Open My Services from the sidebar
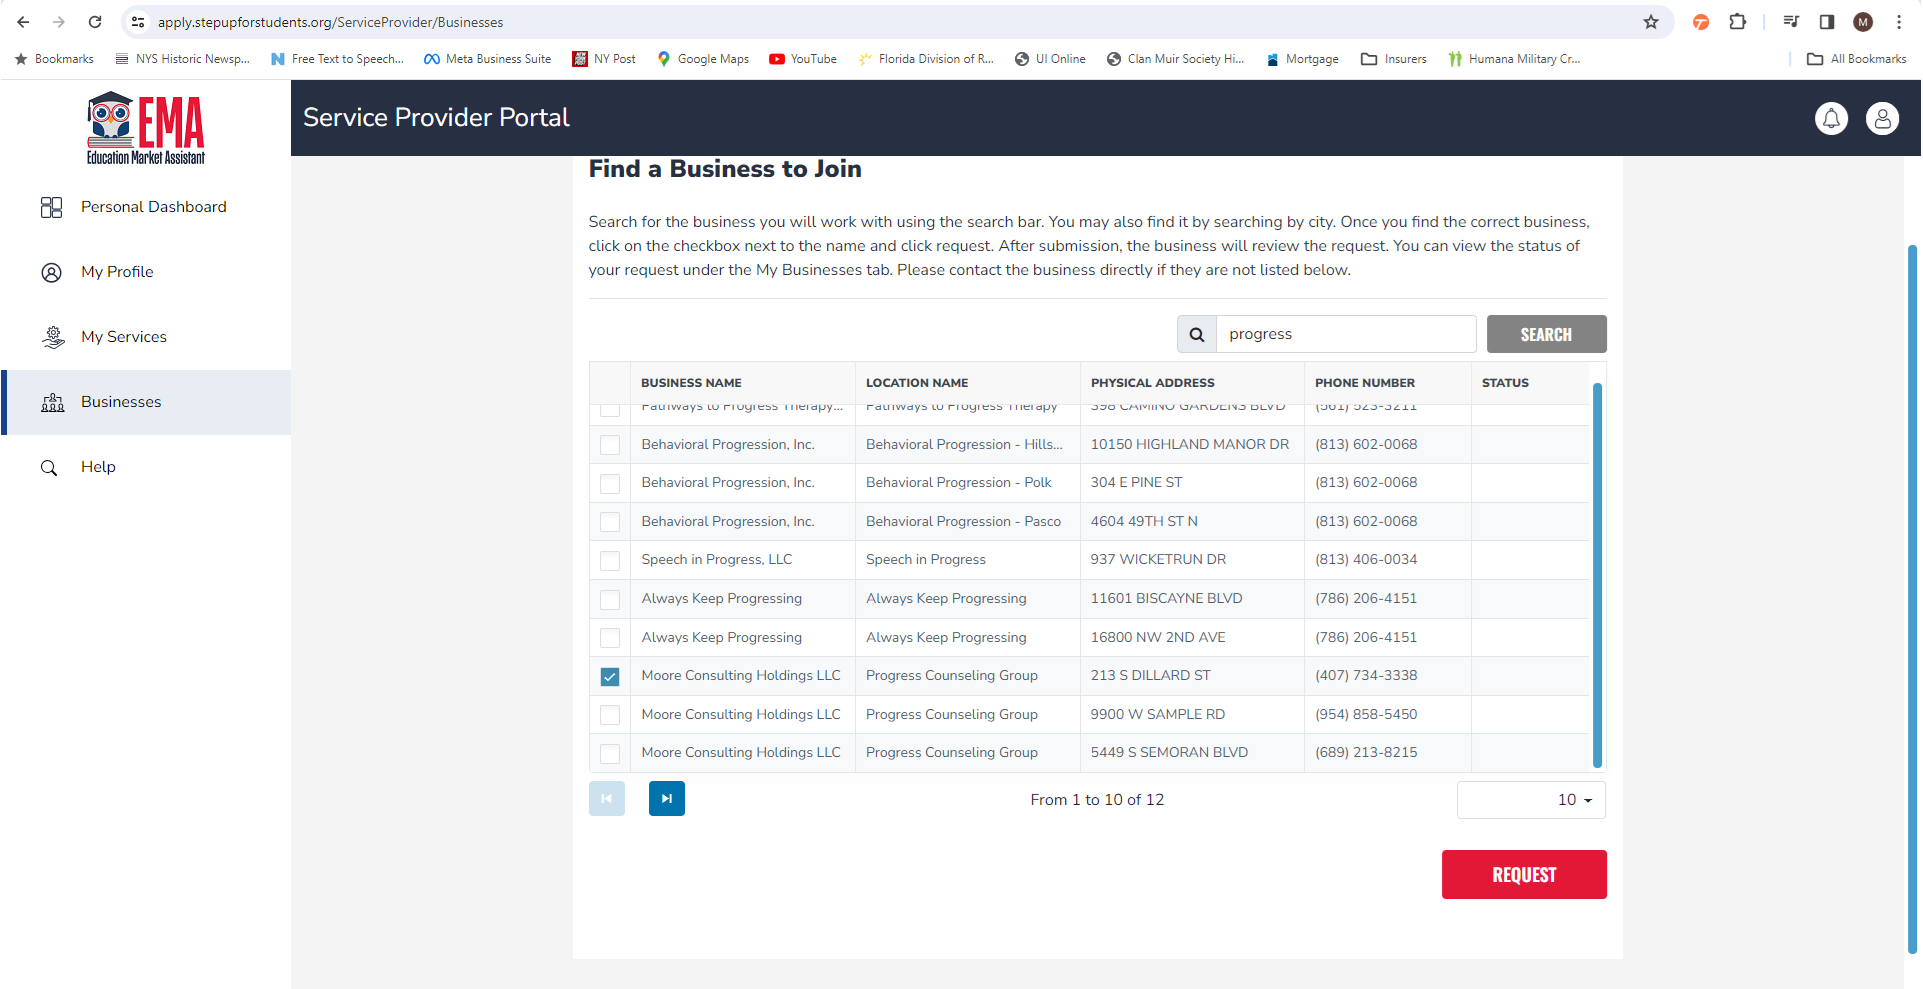 (x=124, y=337)
